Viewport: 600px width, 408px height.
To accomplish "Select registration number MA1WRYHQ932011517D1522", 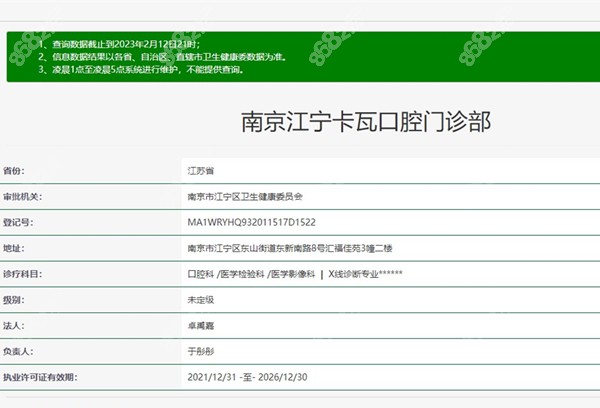I will click(251, 222).
